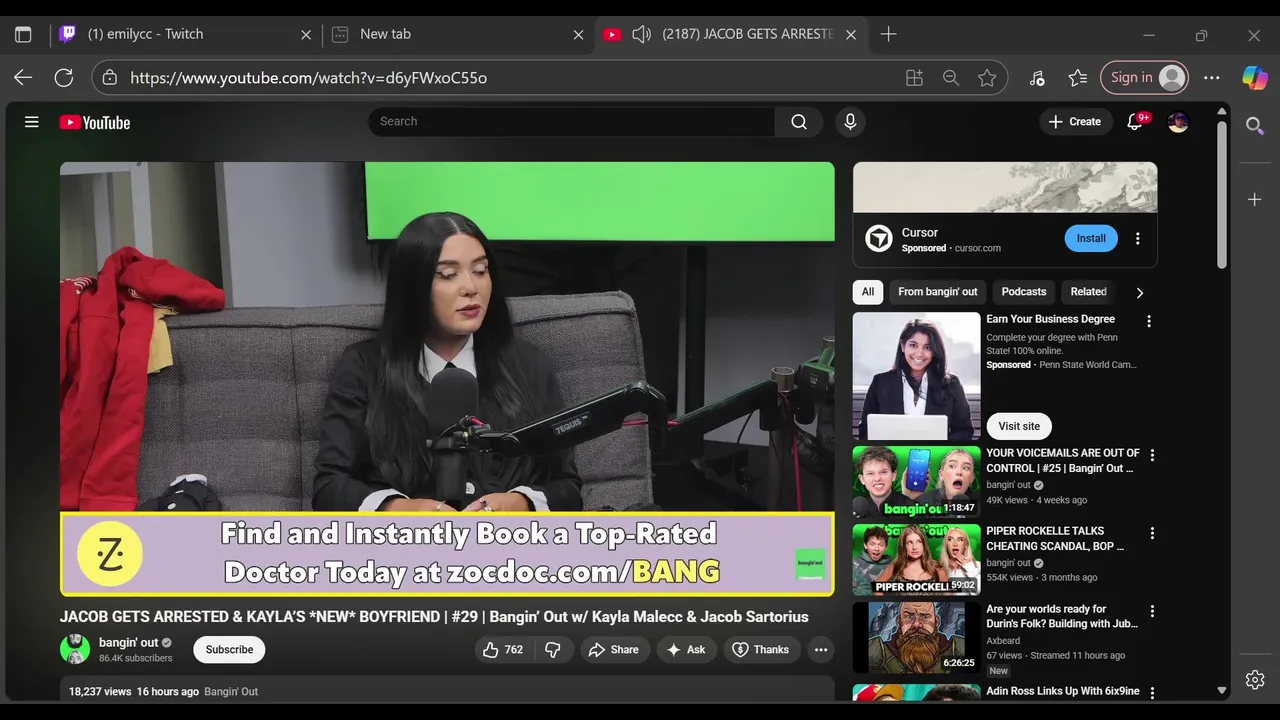Click Visit site on Penn State ad
The image size is (1280, 720).
click(1019, 426)
